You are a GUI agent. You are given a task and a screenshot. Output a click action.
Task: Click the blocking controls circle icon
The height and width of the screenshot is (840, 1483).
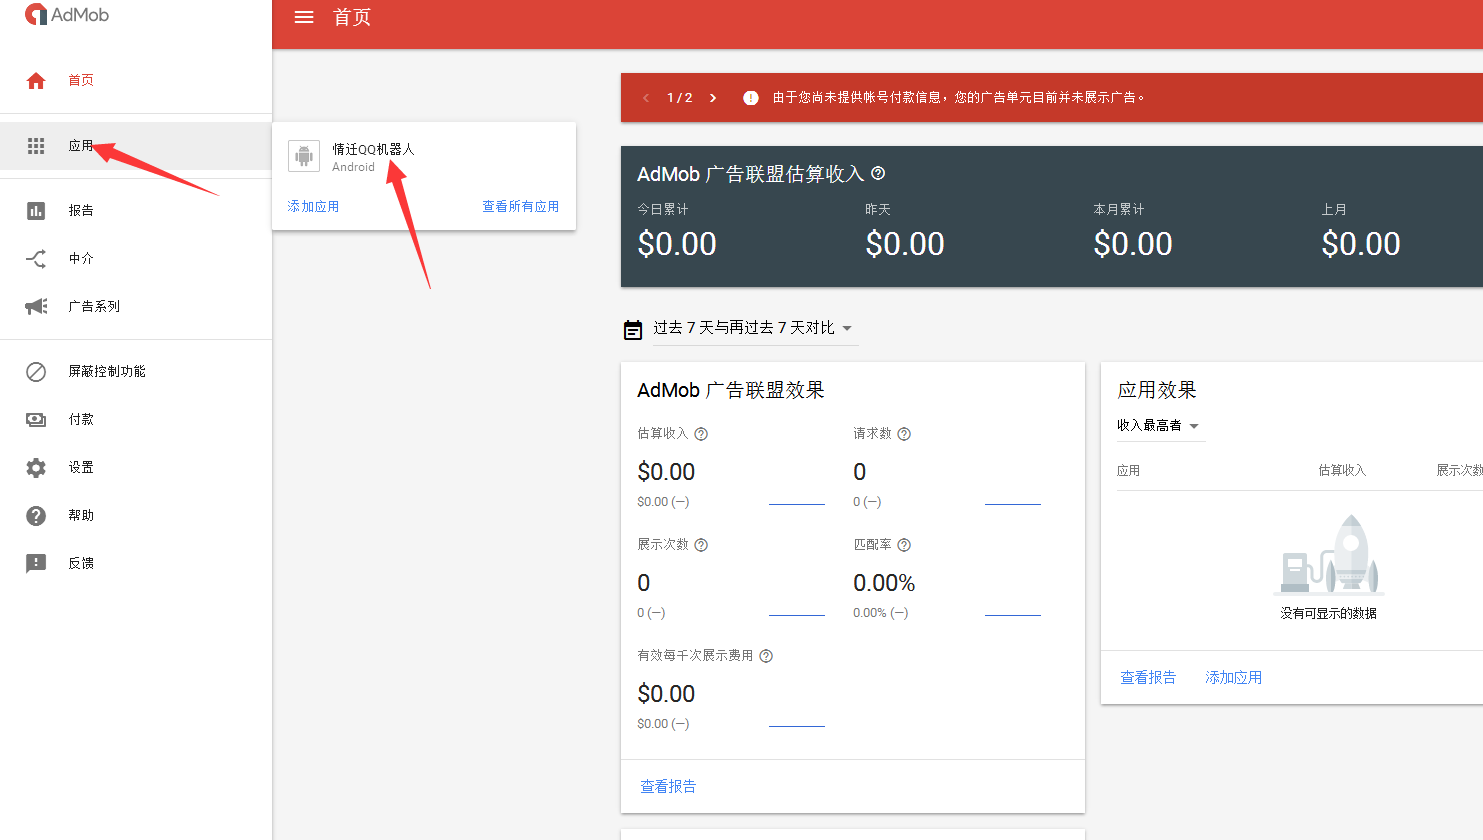[36, 372]
